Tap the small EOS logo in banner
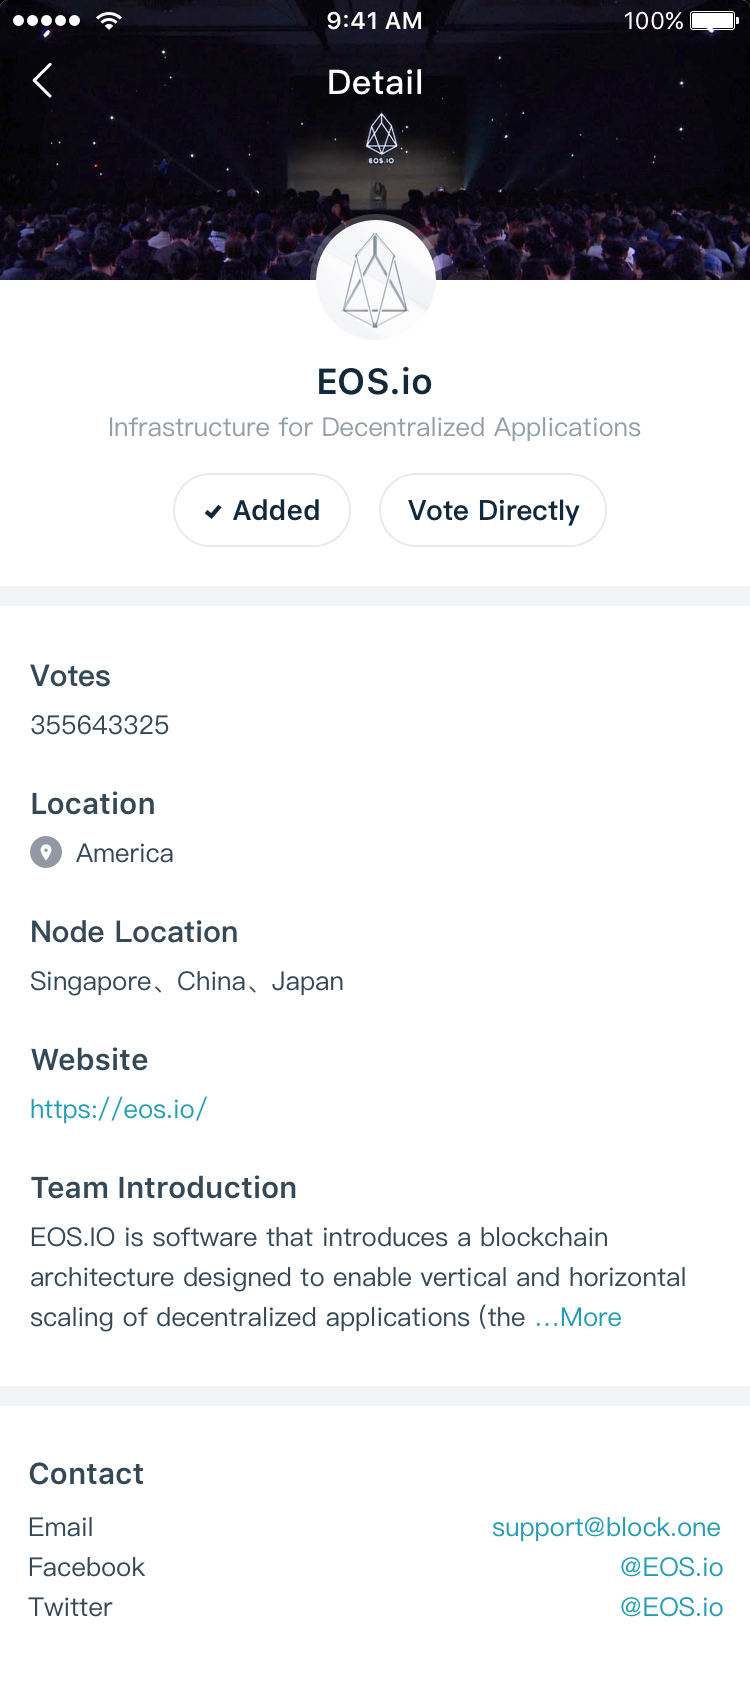 (x=381, y=138)
